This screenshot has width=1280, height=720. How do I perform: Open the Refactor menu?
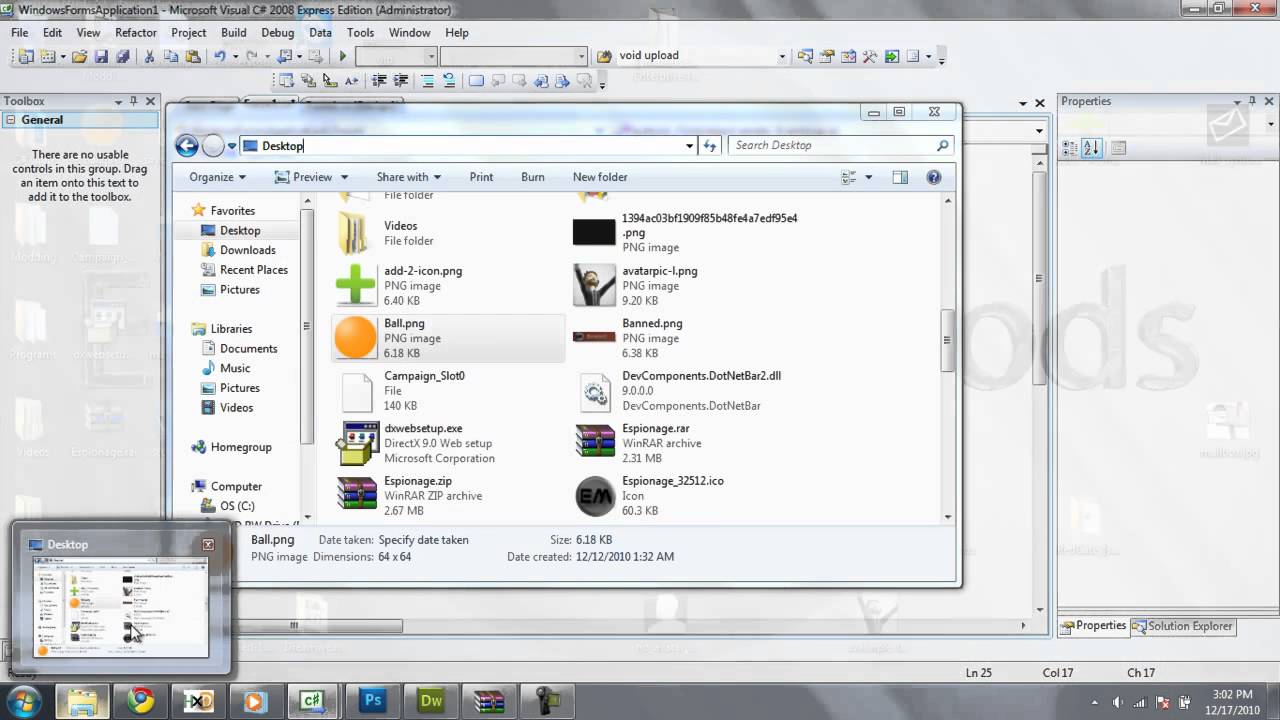point(136,32)
